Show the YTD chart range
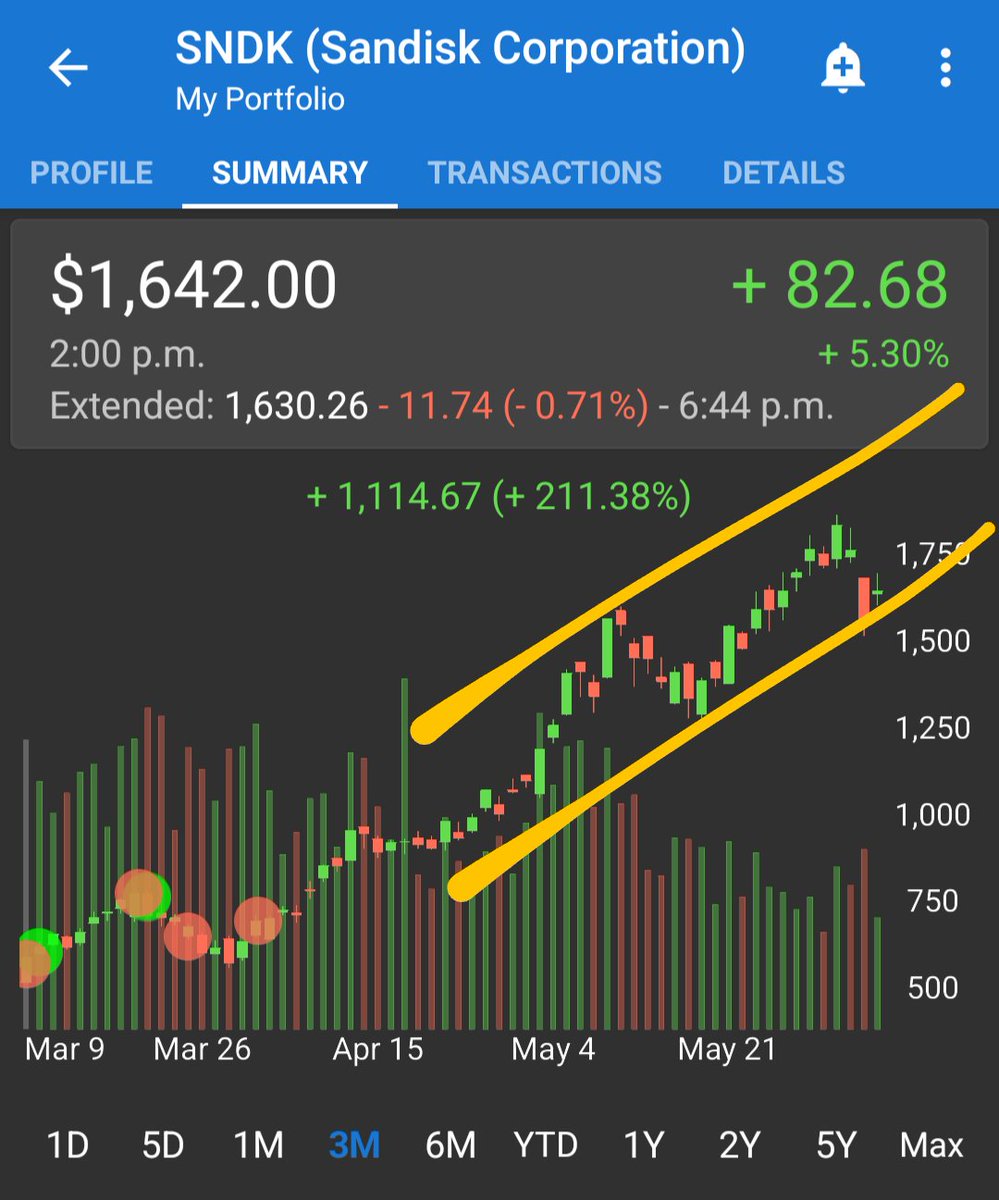The height and width of the screenshot is (1200, 999). 546,1145
